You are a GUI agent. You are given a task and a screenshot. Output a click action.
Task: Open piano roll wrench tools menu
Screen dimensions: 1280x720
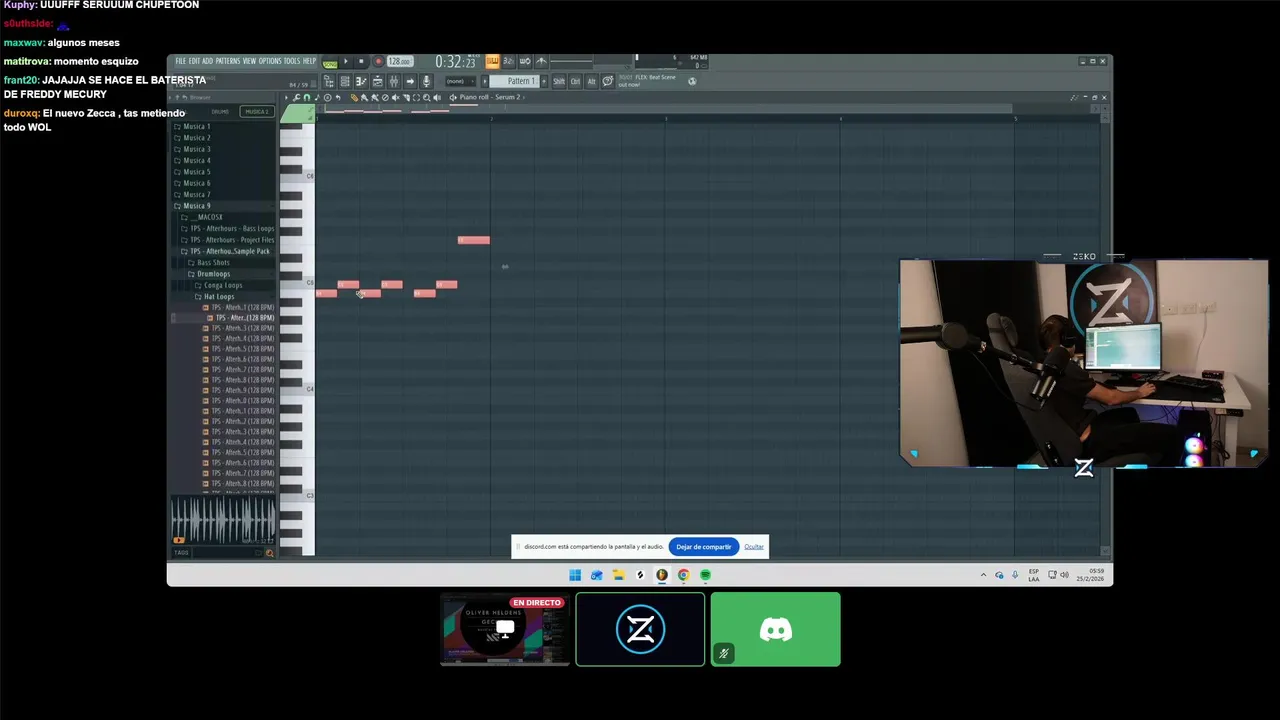(296, 97)
